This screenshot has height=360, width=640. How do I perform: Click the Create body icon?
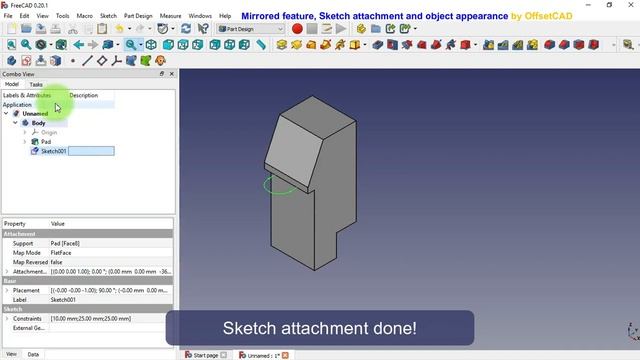(x=11, y=61)
